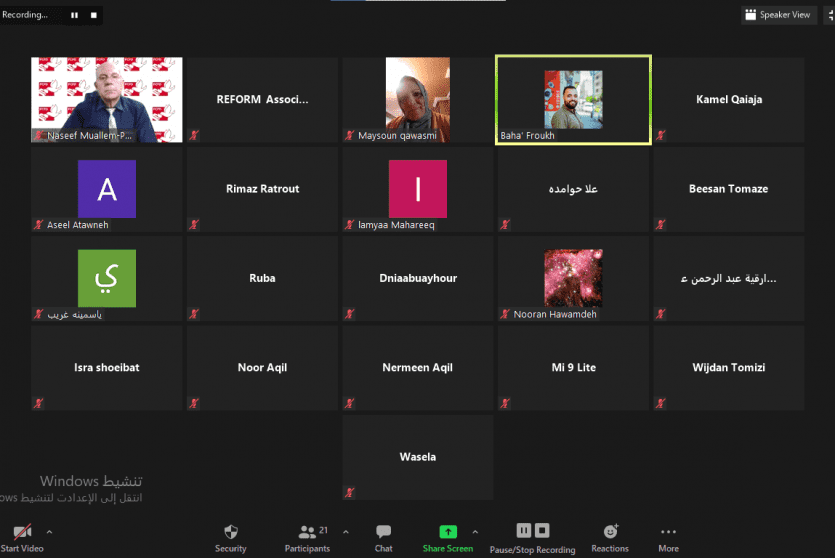Image resolution: width=835 pixels, height=558 pixels.
Task: Open the Chat panel
Action: (x=383, y=532)
